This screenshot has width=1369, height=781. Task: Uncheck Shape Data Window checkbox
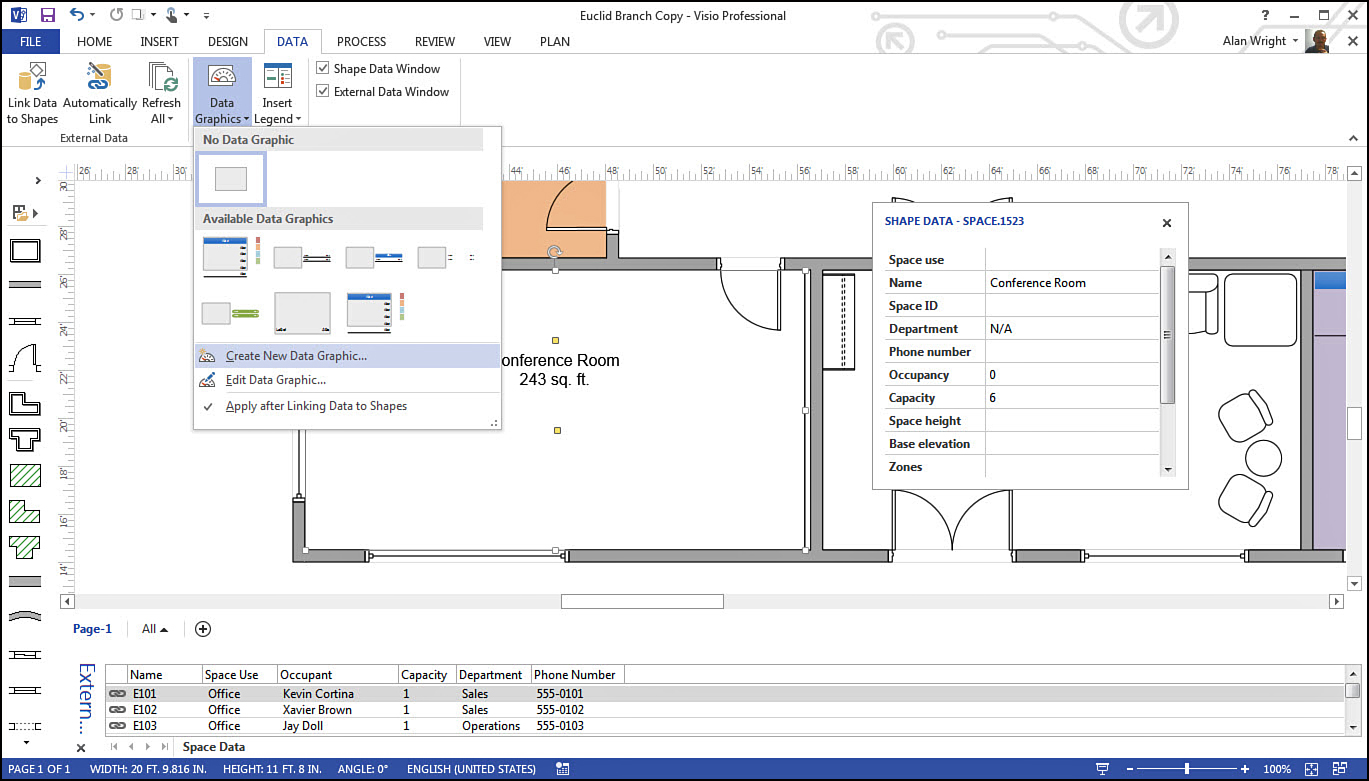(323, 69)
